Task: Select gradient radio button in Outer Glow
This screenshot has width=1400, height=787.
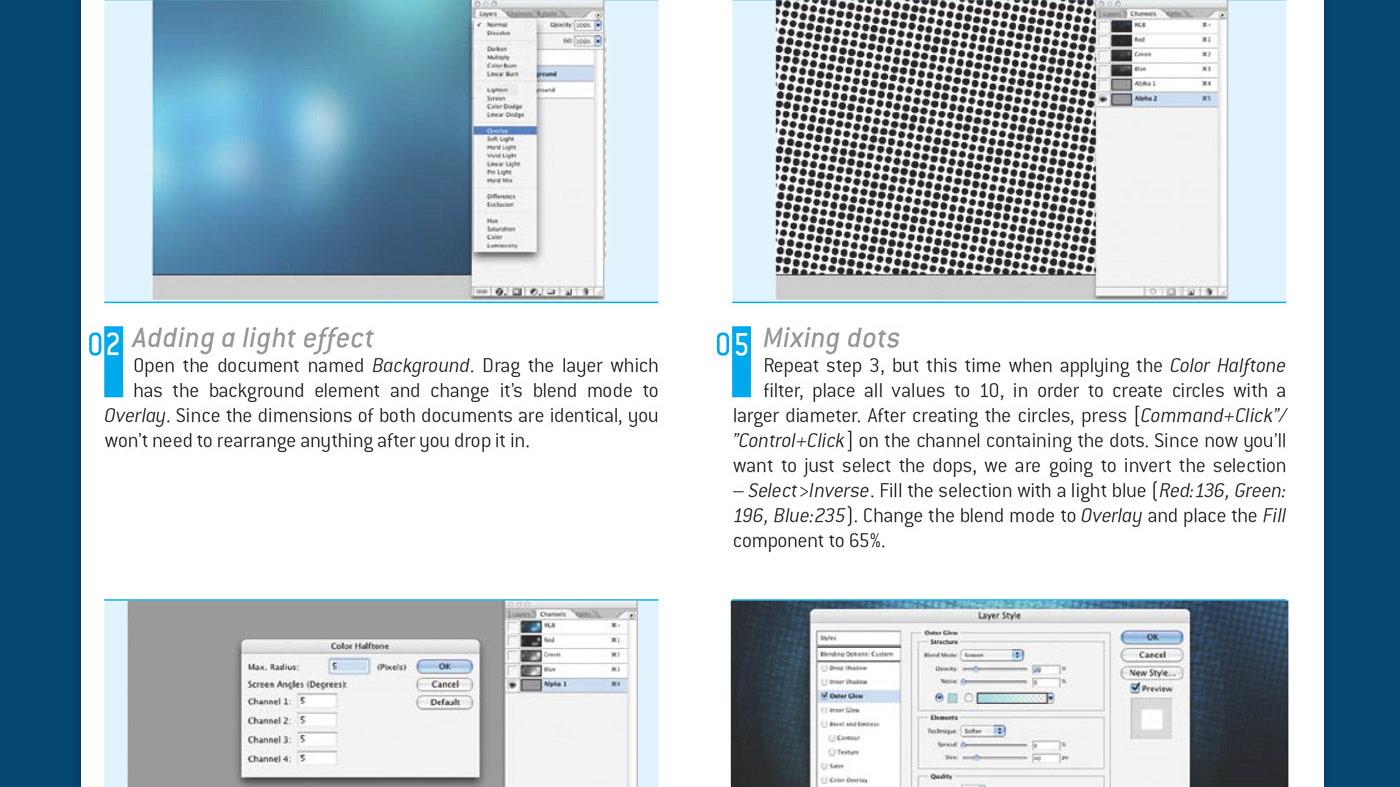Action: (968, 698)
